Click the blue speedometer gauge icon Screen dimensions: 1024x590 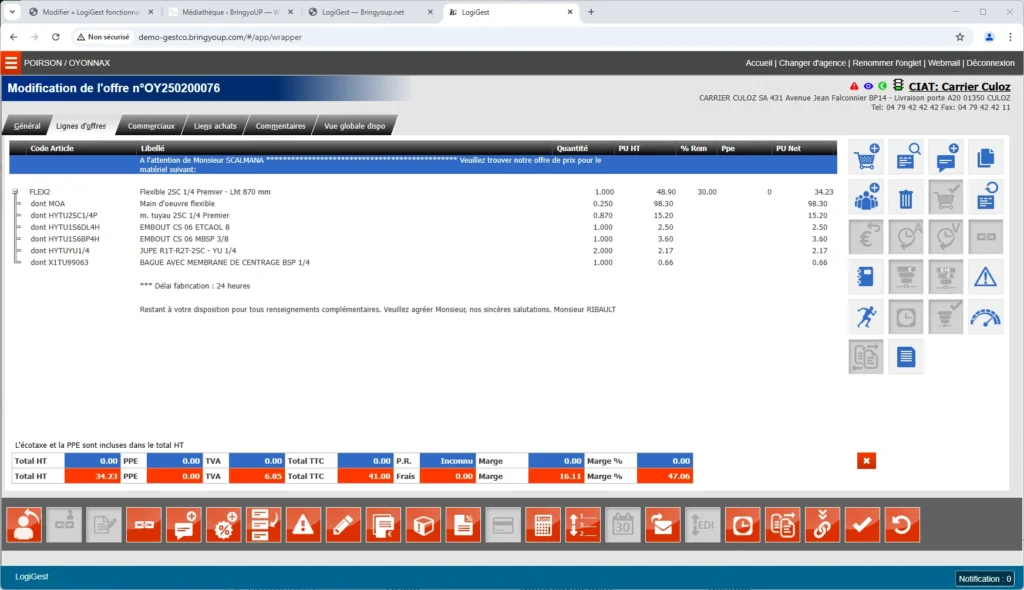click(x=985, y=316)
